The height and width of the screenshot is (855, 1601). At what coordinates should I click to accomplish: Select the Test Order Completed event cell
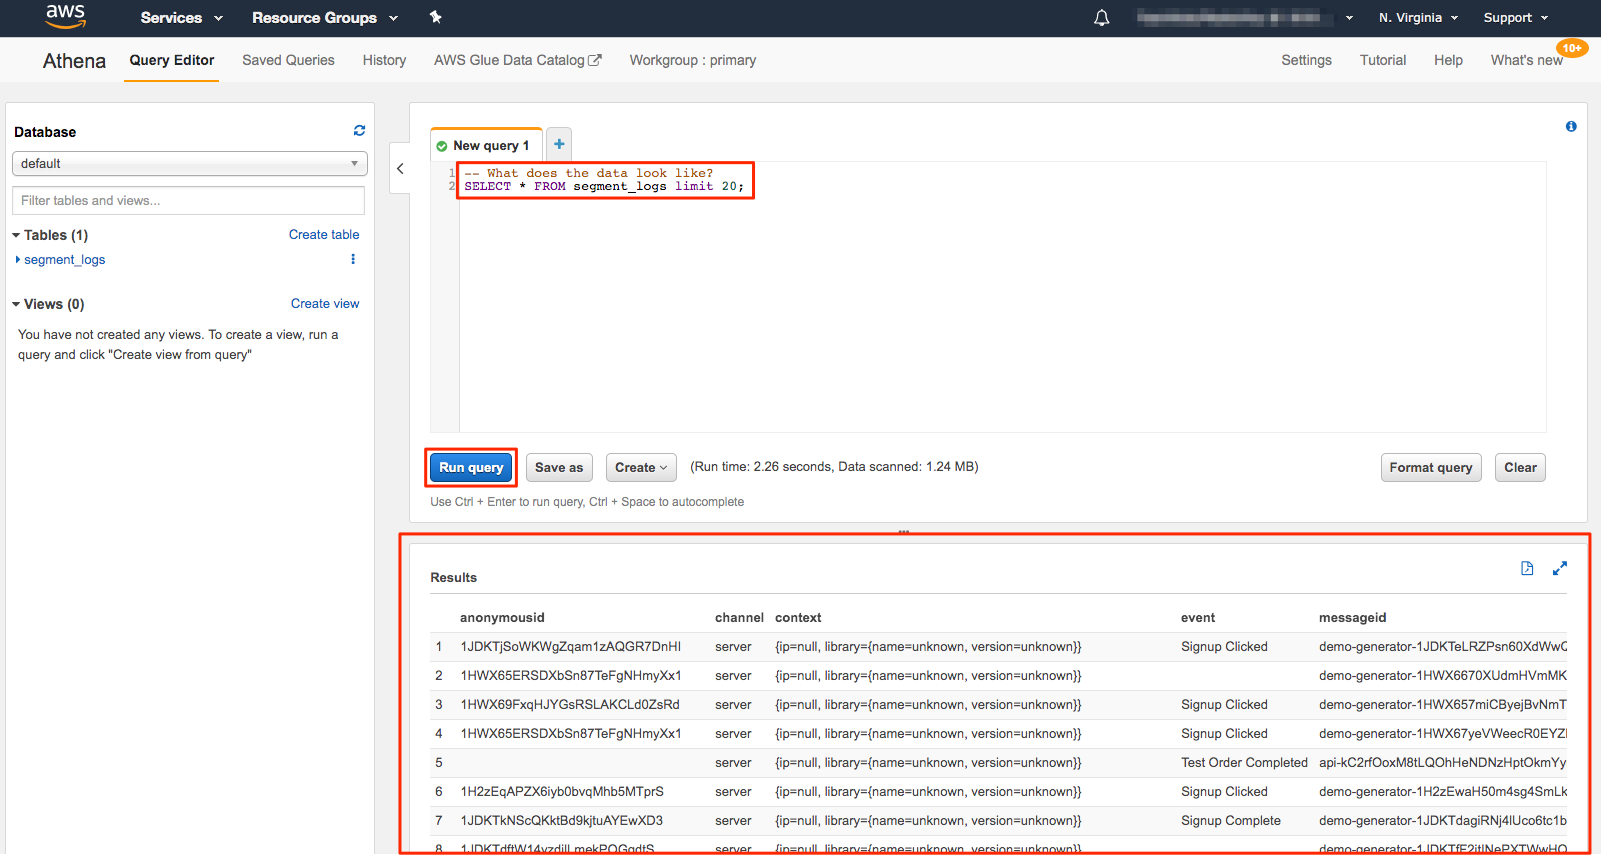point(1244,763)
